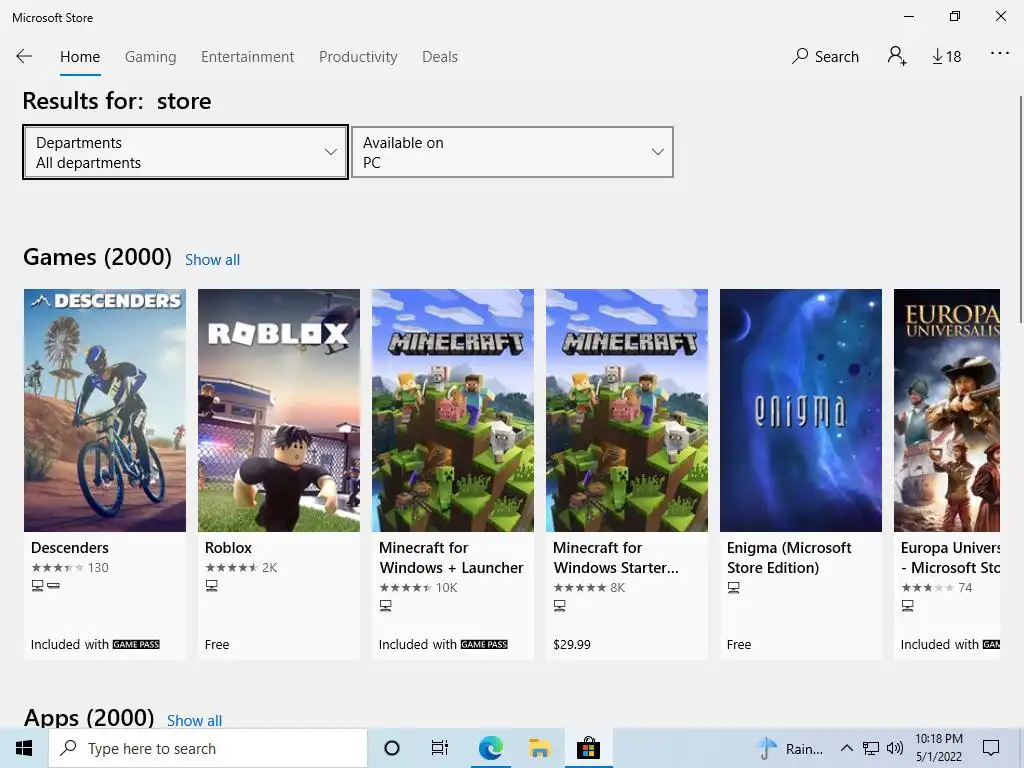1024x768 pixels.
Task: Go back using the back arrow
Action: (24, 56)
